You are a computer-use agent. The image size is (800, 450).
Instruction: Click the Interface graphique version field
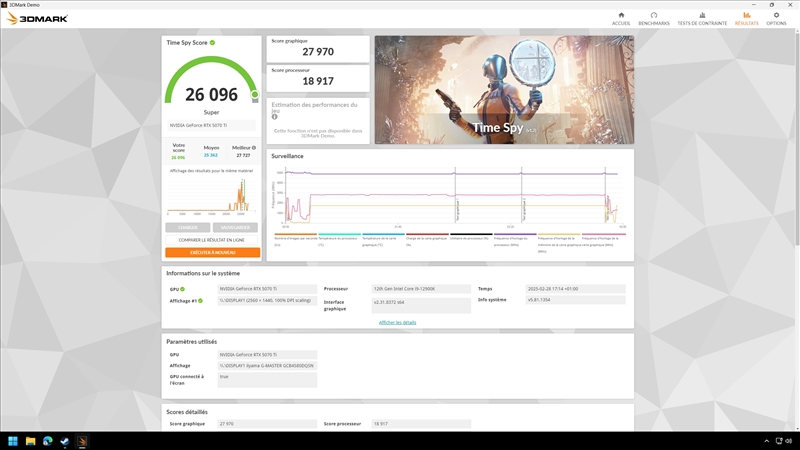(421, 305)
